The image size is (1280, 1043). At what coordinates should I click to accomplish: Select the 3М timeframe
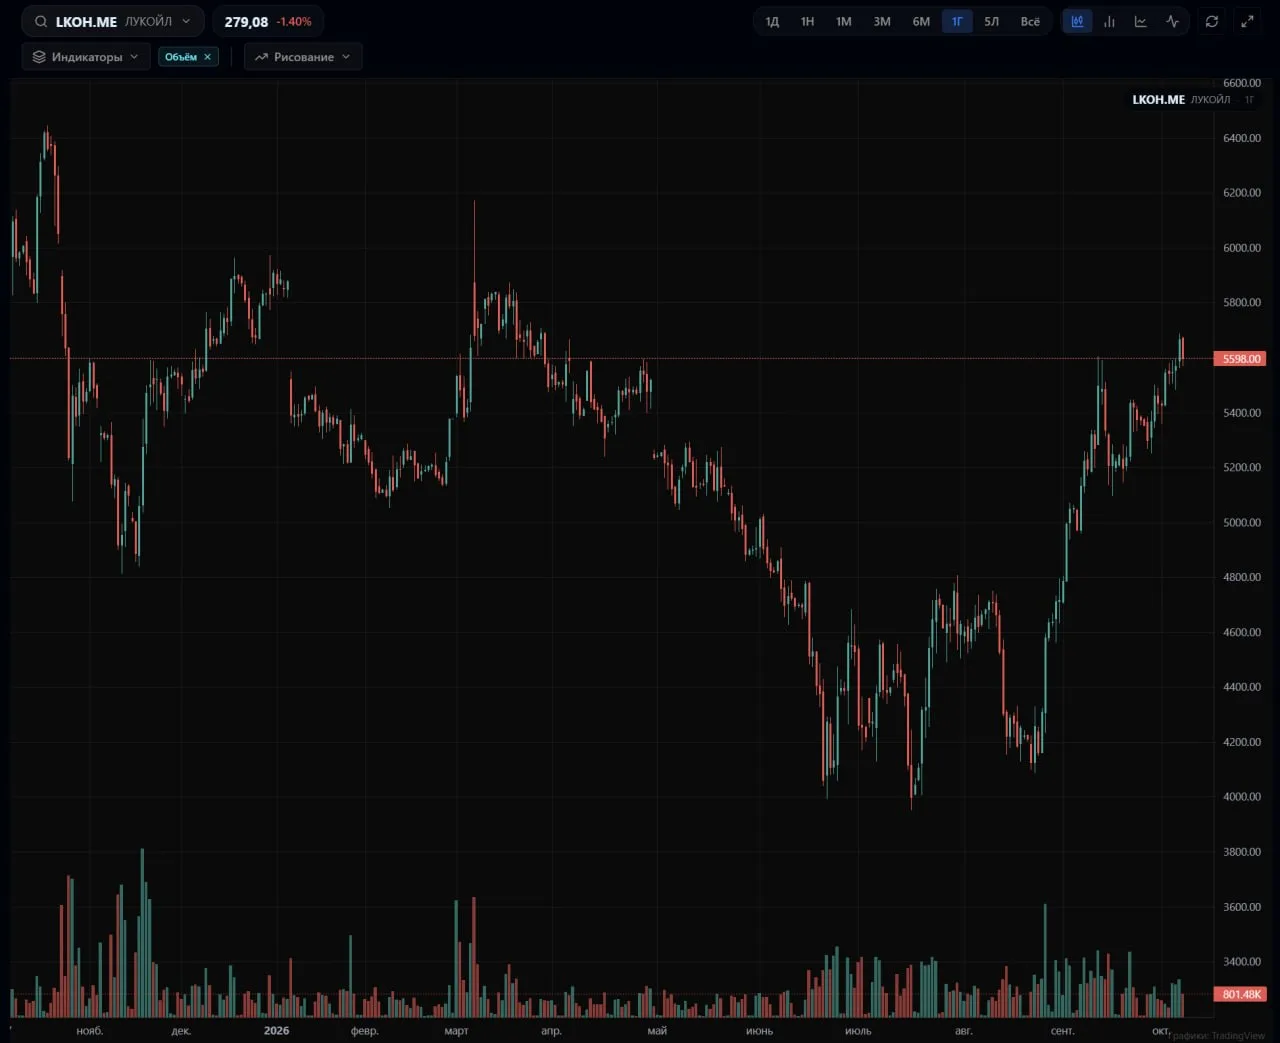tap(882, 21)
